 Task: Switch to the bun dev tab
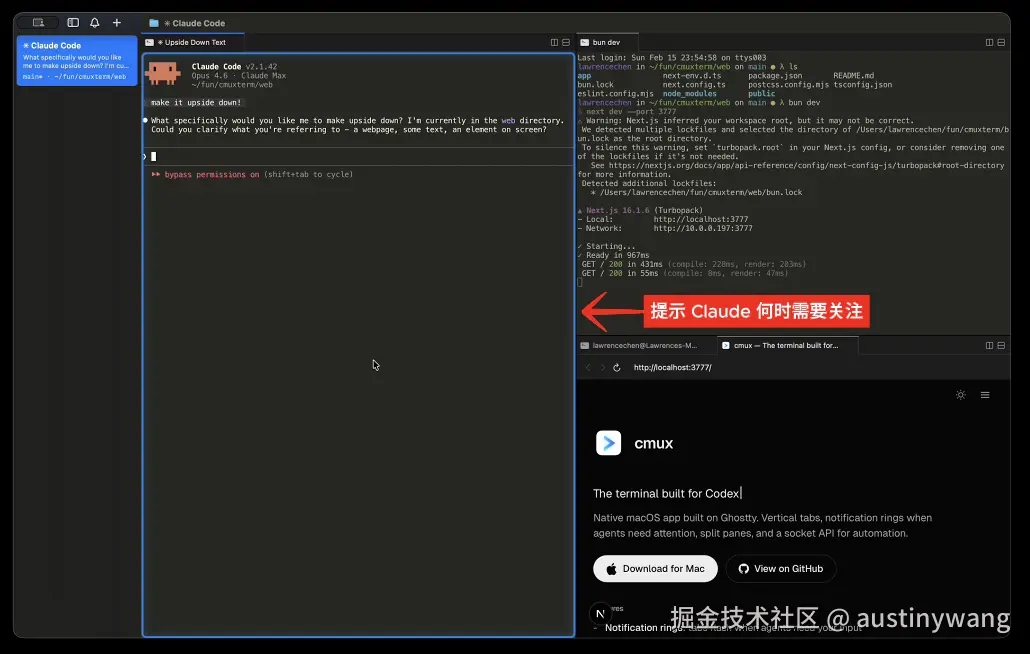605,42
